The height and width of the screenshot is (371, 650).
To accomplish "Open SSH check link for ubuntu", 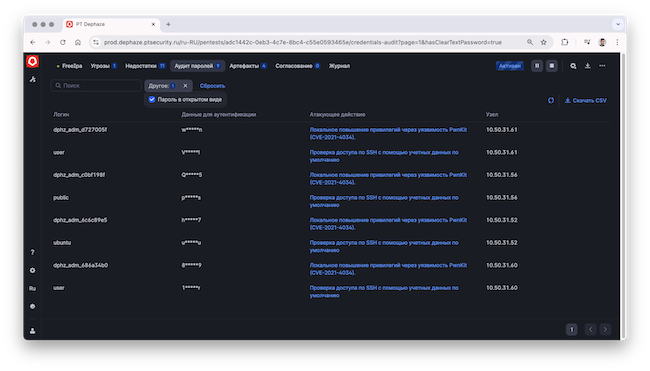I will click(384, 246).
